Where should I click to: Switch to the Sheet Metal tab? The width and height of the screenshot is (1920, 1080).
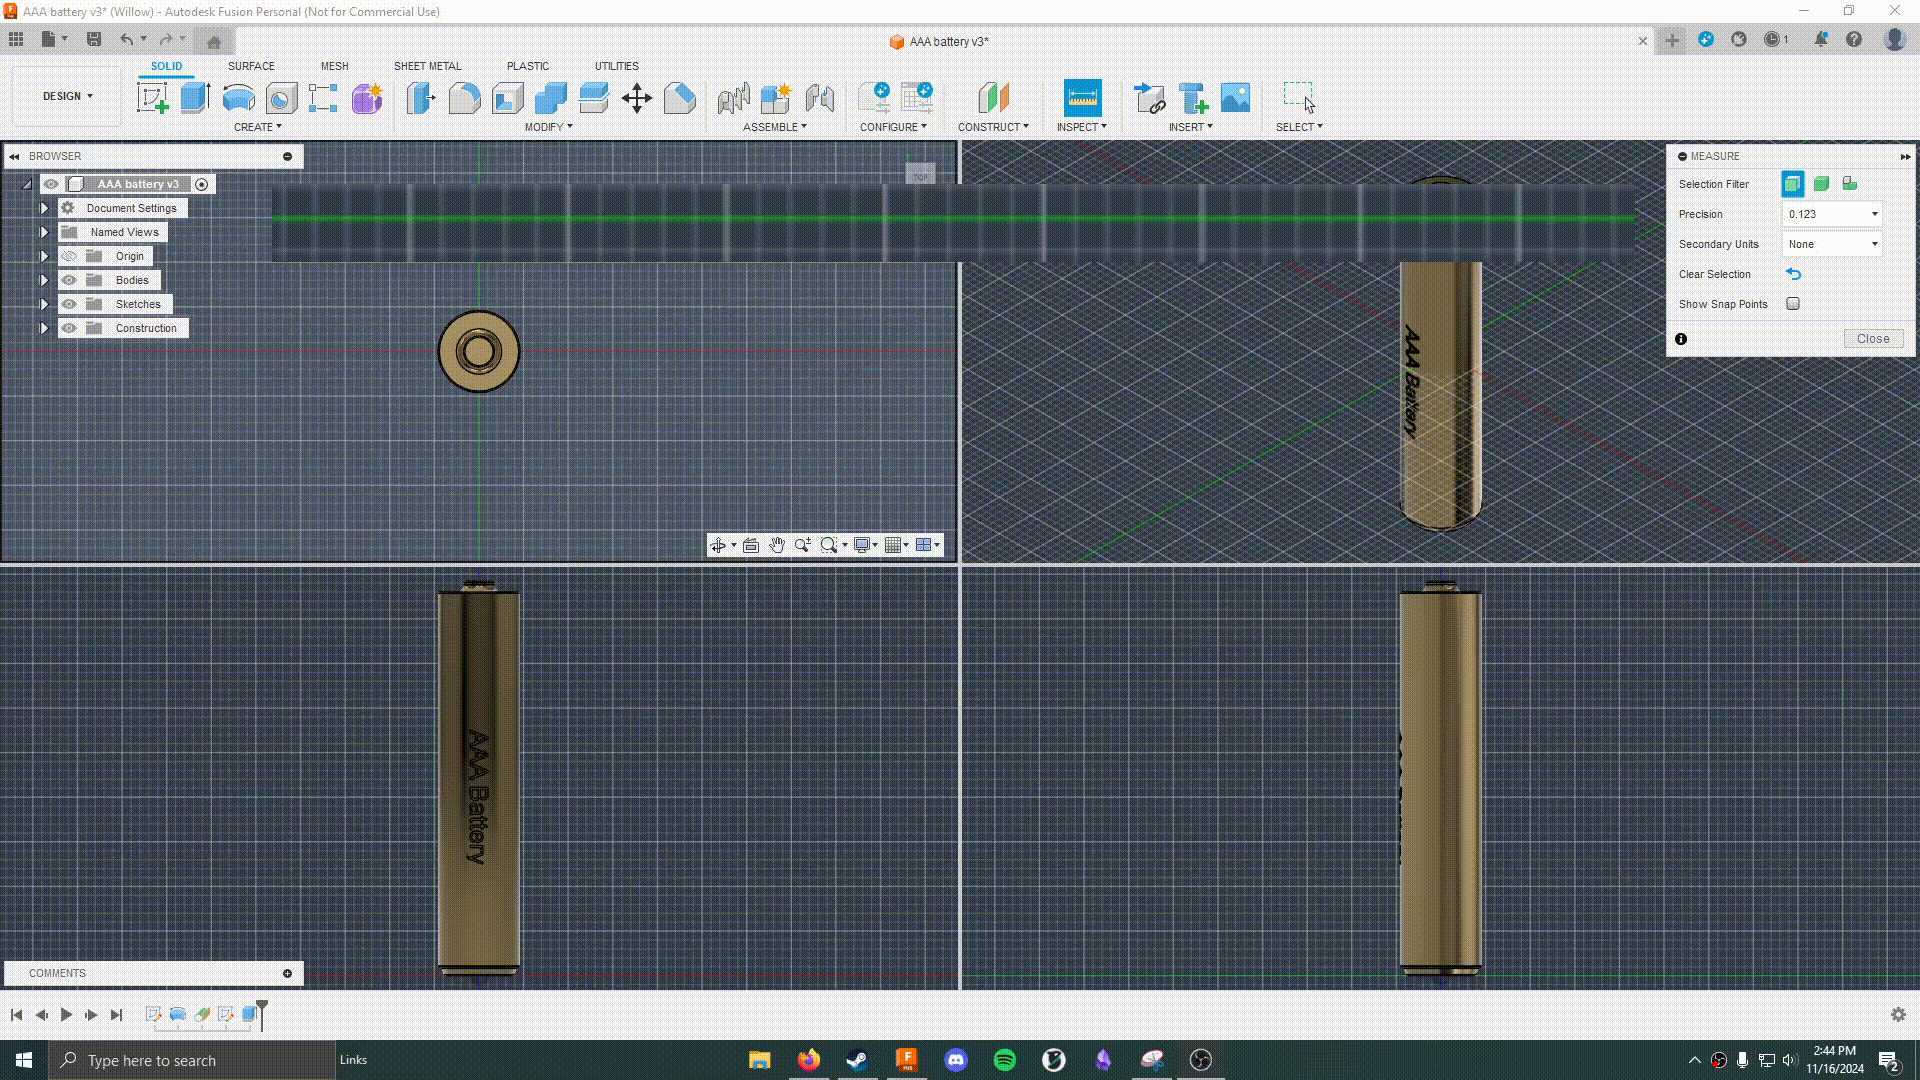click(x=427, y=66)
